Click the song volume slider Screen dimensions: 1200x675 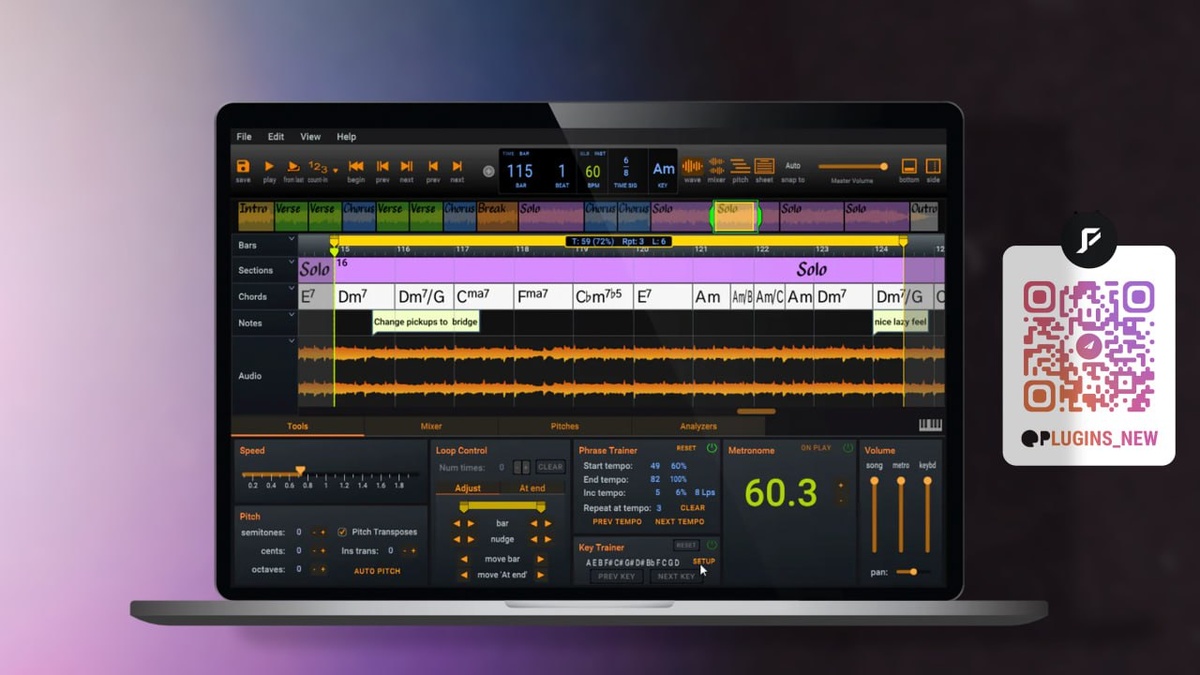(874, 515)
